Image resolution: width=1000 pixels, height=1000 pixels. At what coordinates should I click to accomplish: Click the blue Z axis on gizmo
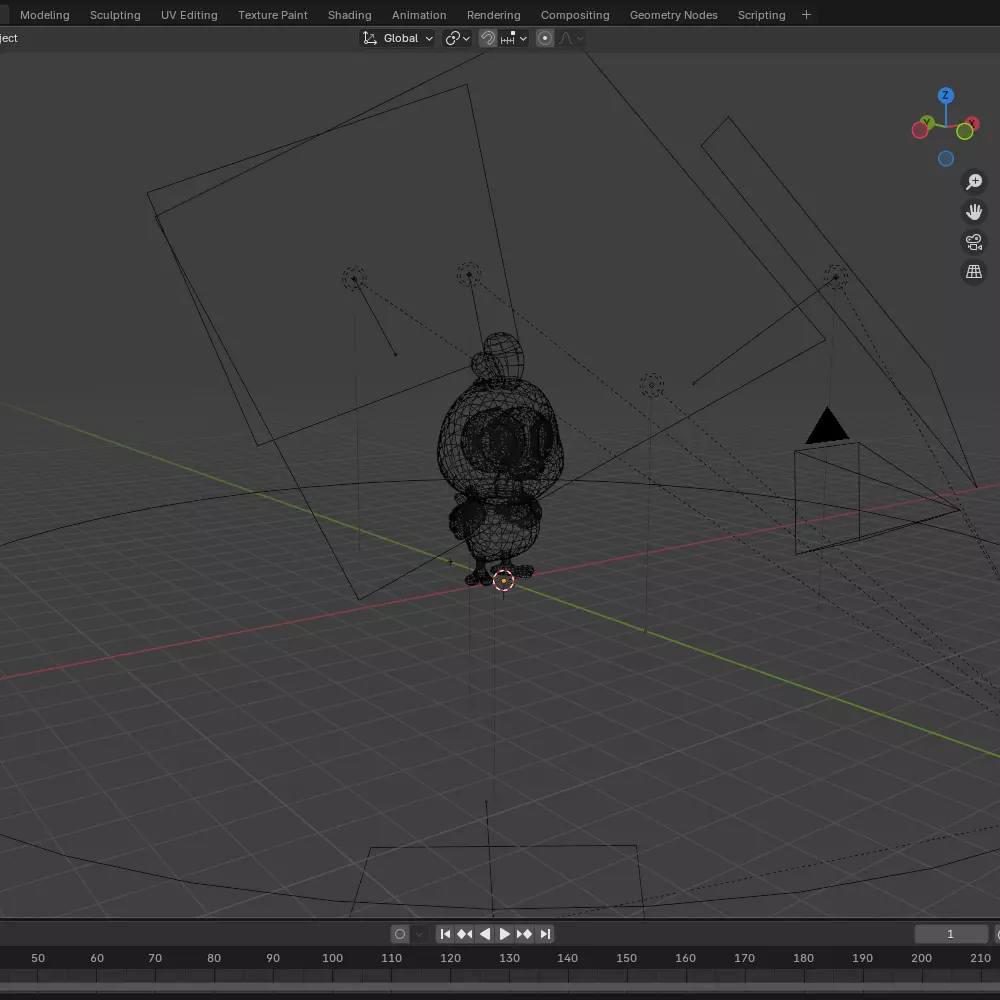pos(946,96)
